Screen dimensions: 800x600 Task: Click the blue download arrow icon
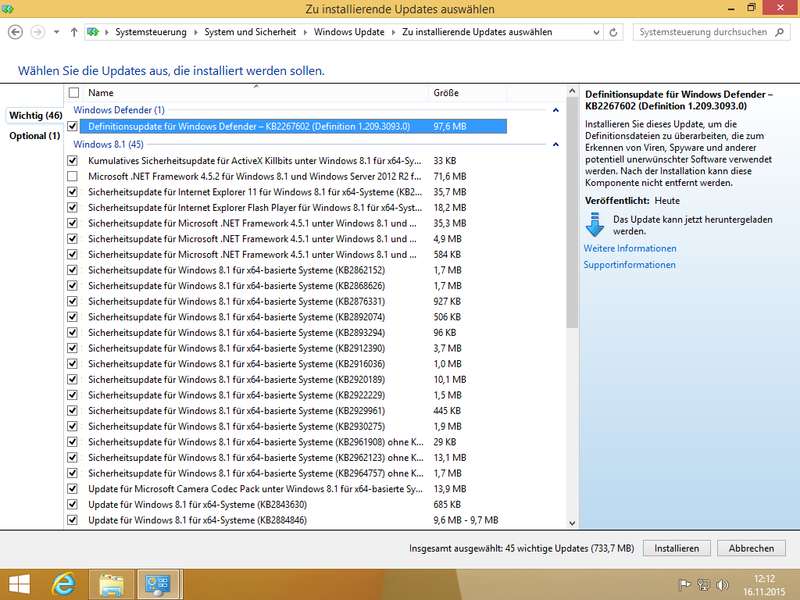tap(595, 225)
